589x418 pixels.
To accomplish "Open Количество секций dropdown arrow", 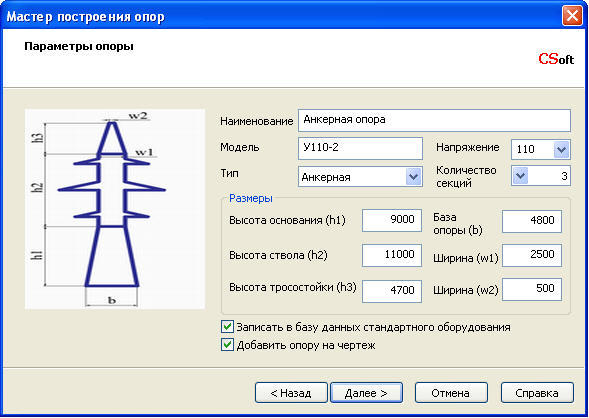I will tap(520, 175).
